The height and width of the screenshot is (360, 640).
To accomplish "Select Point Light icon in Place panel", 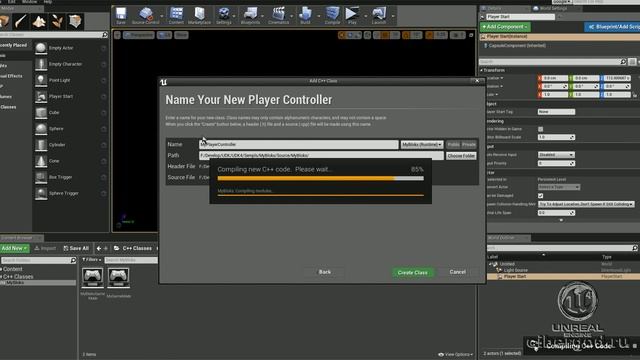I will point(41,80).
